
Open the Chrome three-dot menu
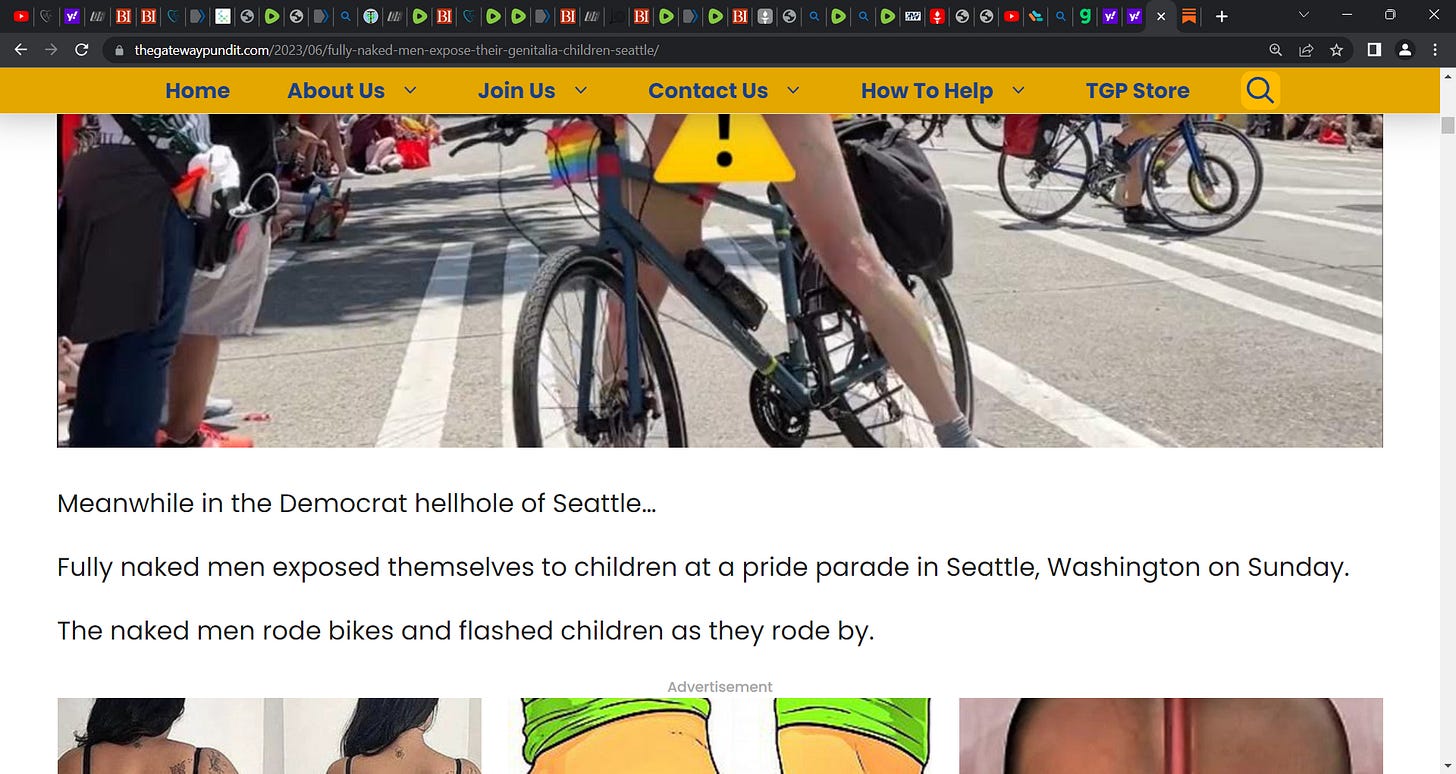tap(1436, 50)
